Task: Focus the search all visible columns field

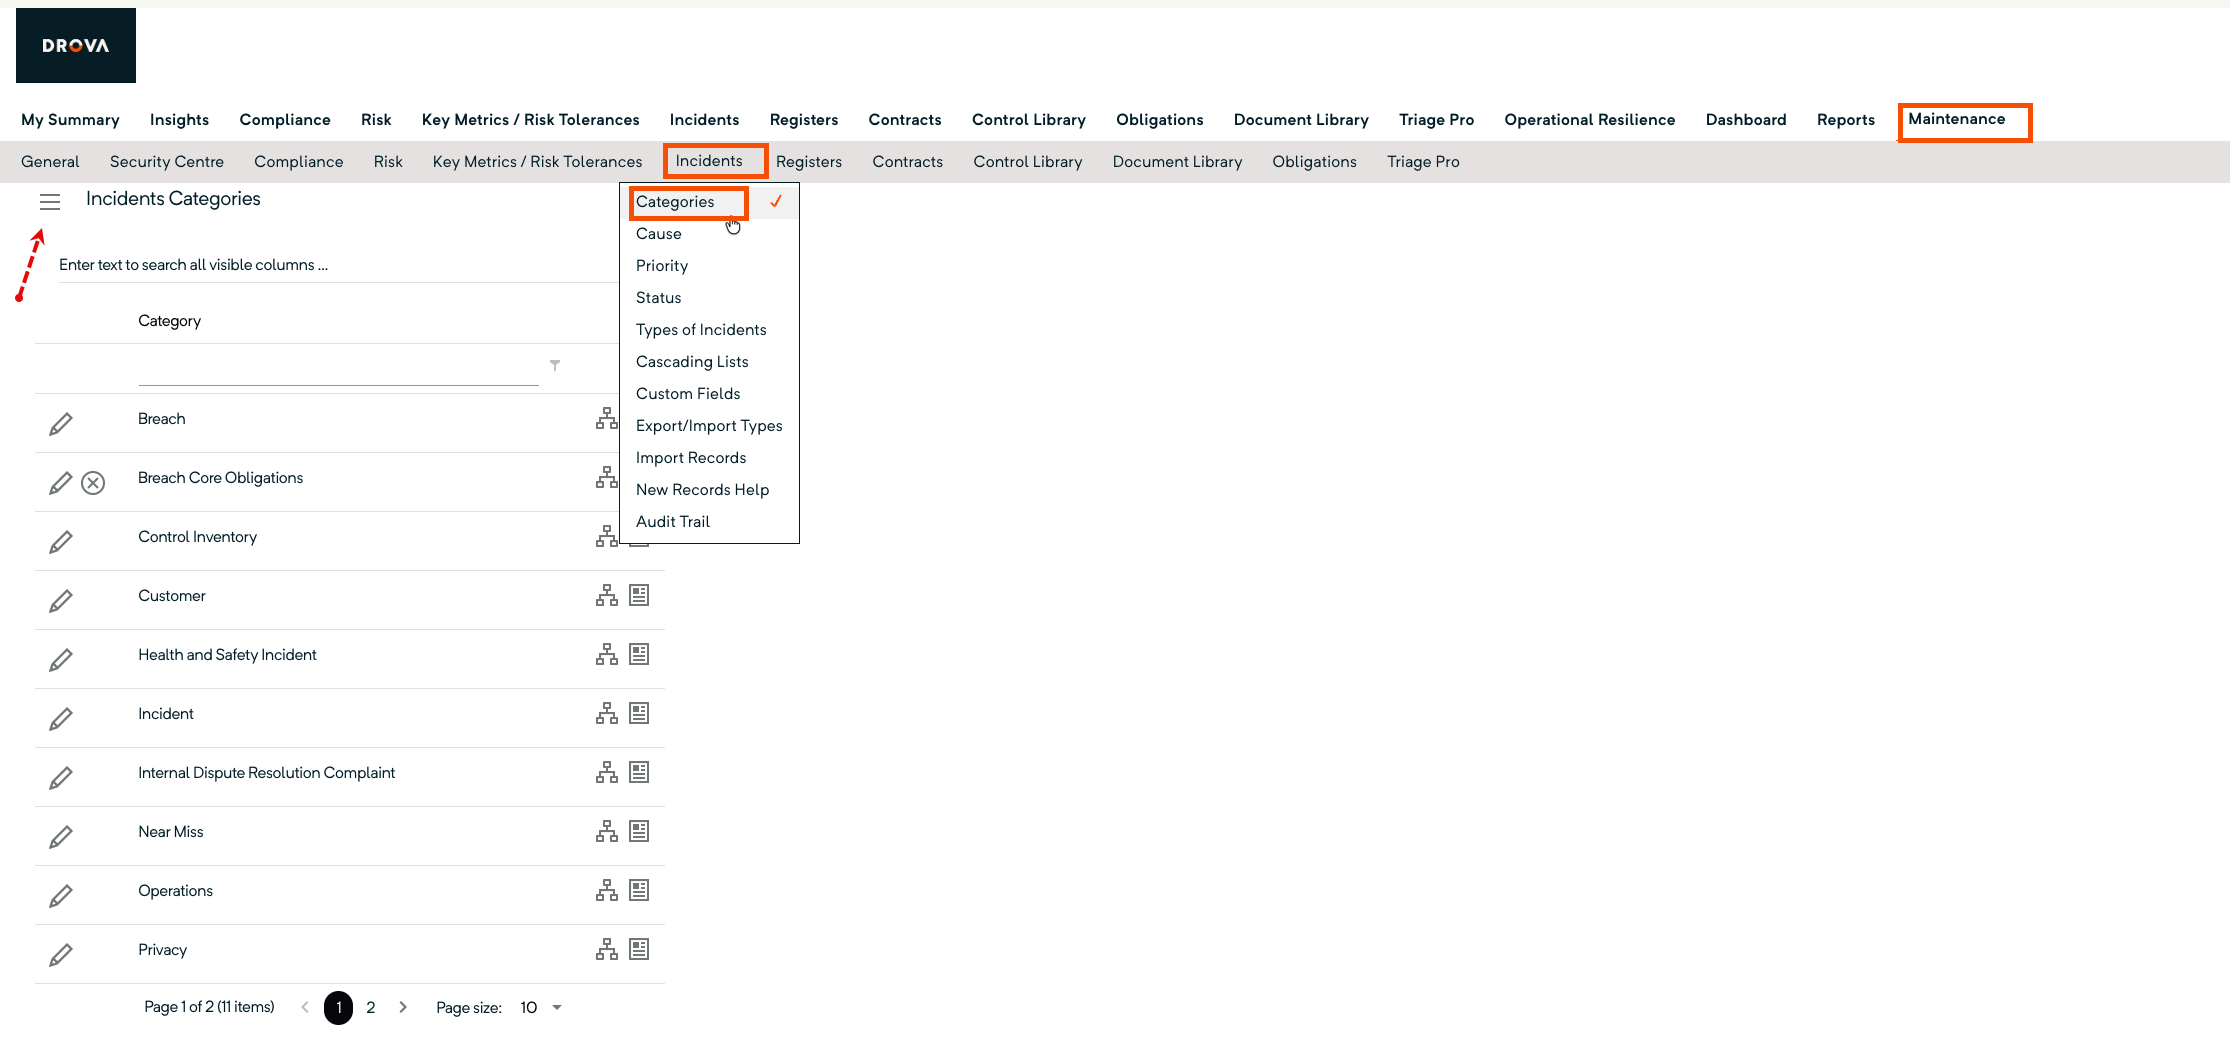Action: coord(338,265)
